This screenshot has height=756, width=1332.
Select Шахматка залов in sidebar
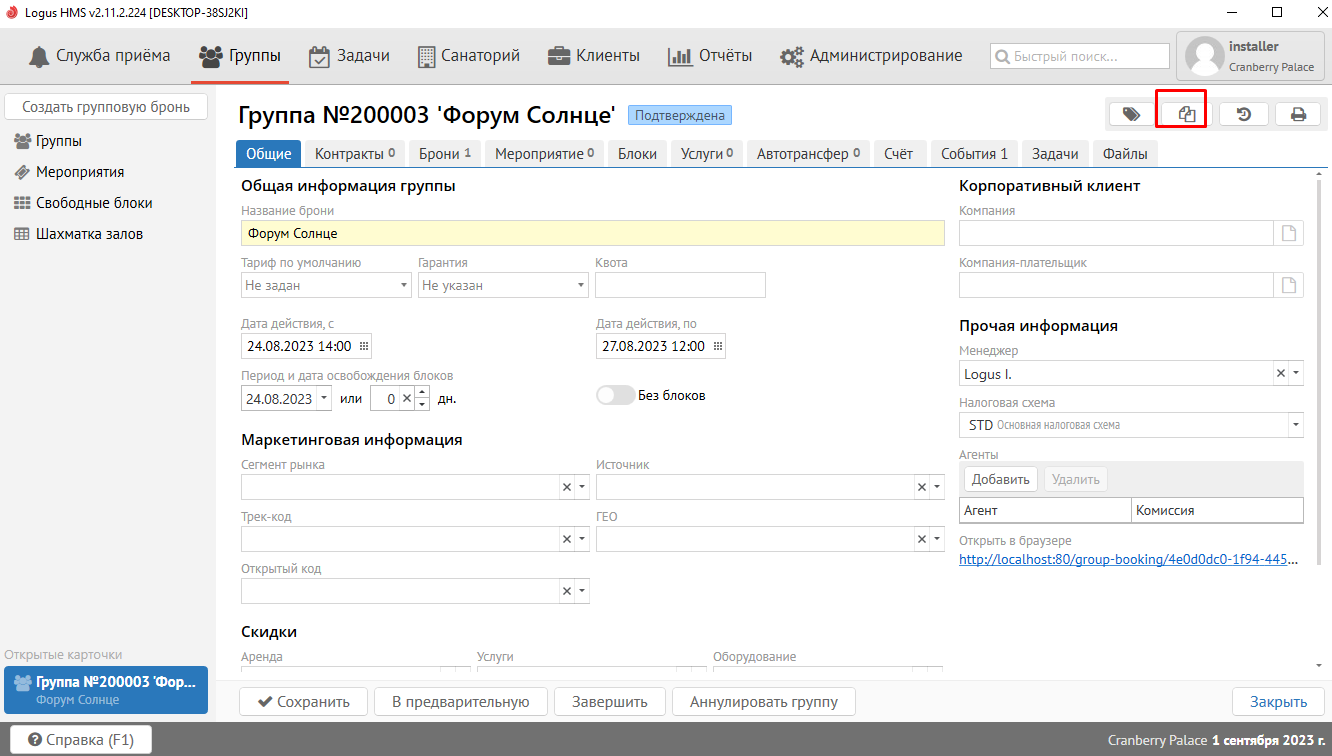pos(89,234)
